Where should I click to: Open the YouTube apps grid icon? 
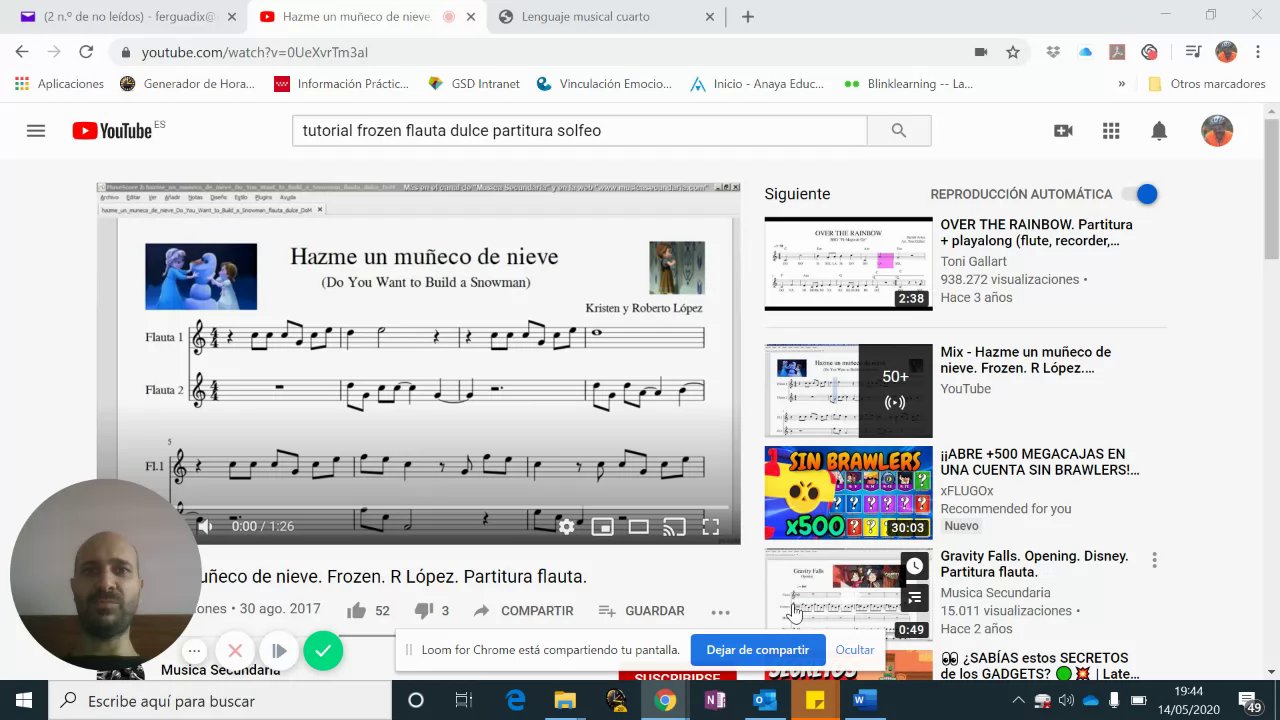click(1111, 131)
